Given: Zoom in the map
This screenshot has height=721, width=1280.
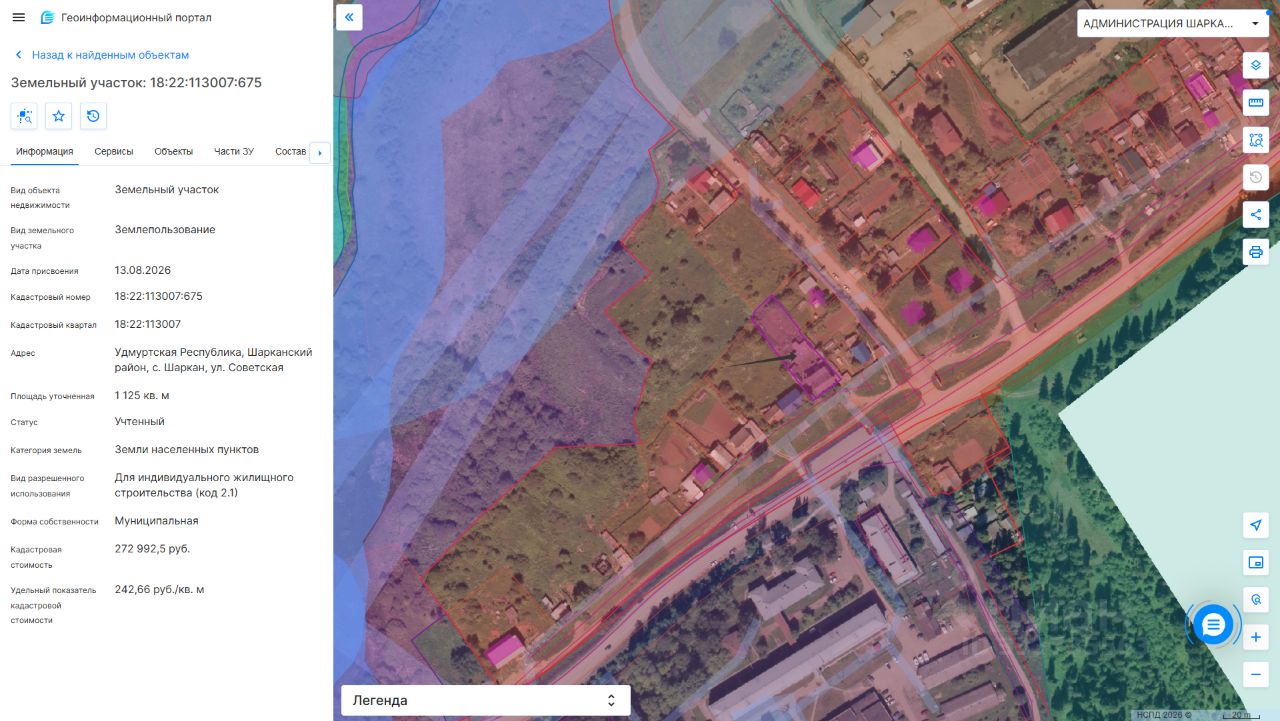Looking at the screenshot, I should pos(1256,637).
